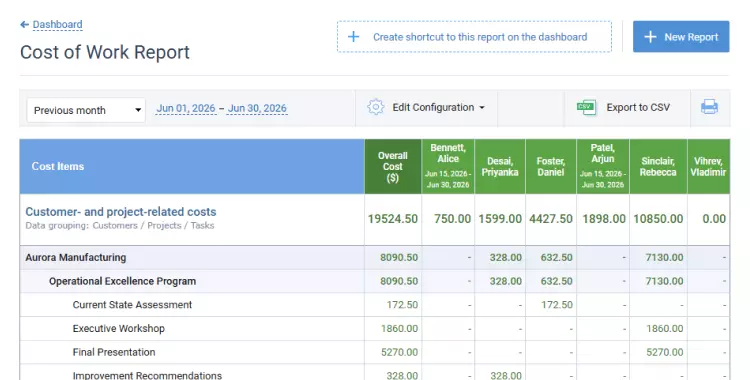Click Operational Excellence Program Foster value 632.50
750x380 pixels.
(x=557, y=281)
